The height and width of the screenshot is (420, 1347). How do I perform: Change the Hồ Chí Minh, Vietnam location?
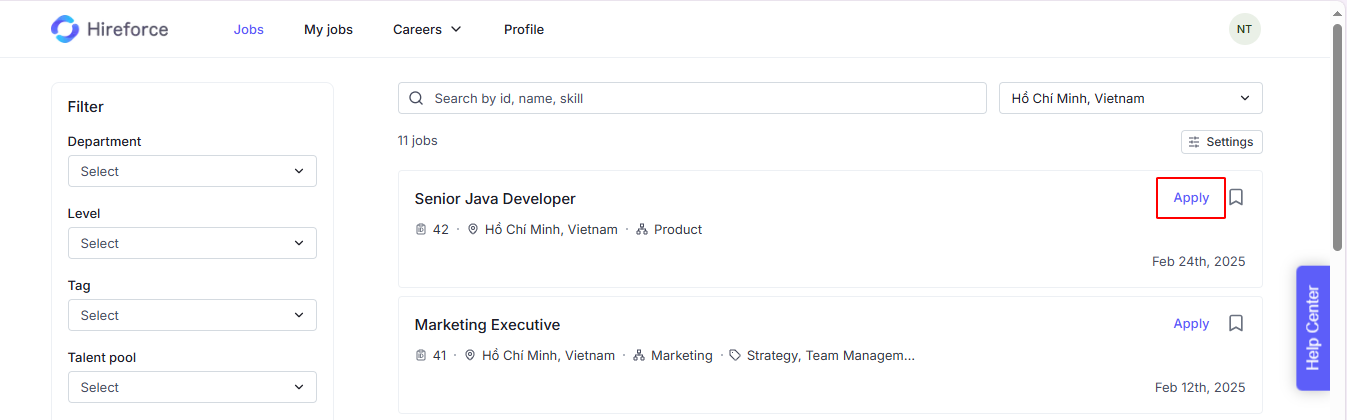point(1131,98)
